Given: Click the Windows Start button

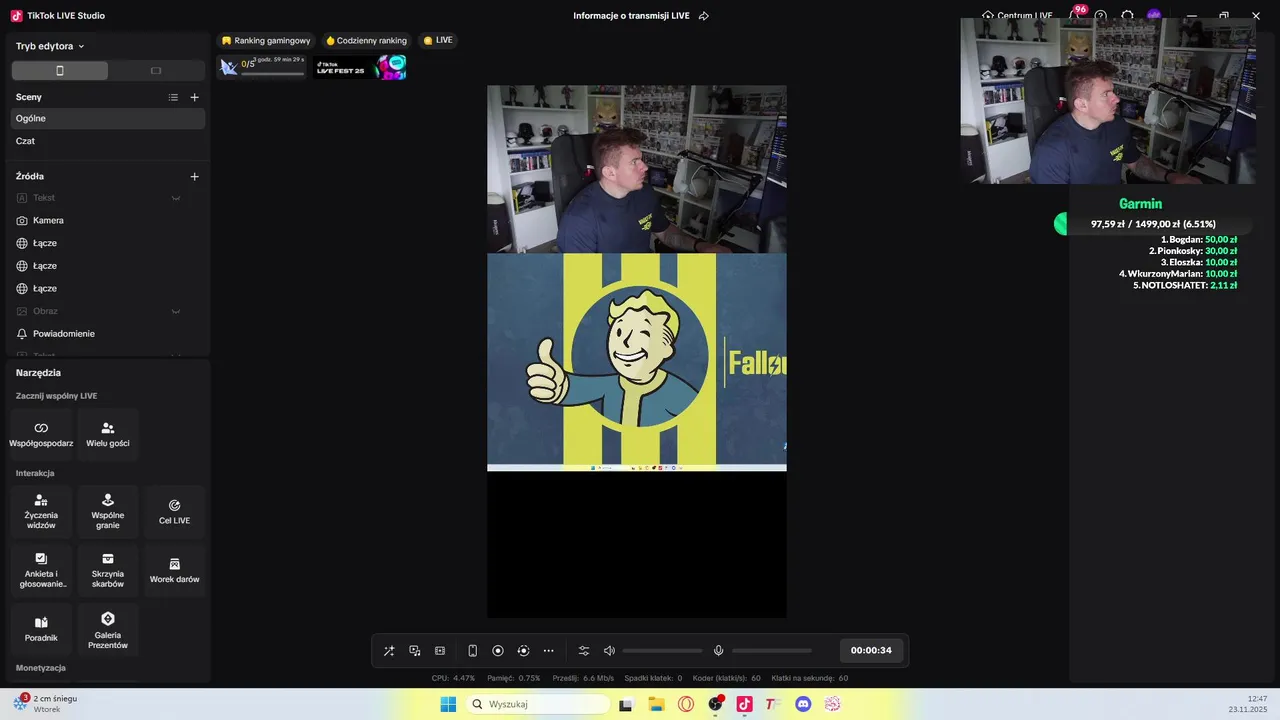Looking at the screenshot, I should (448, 704).
